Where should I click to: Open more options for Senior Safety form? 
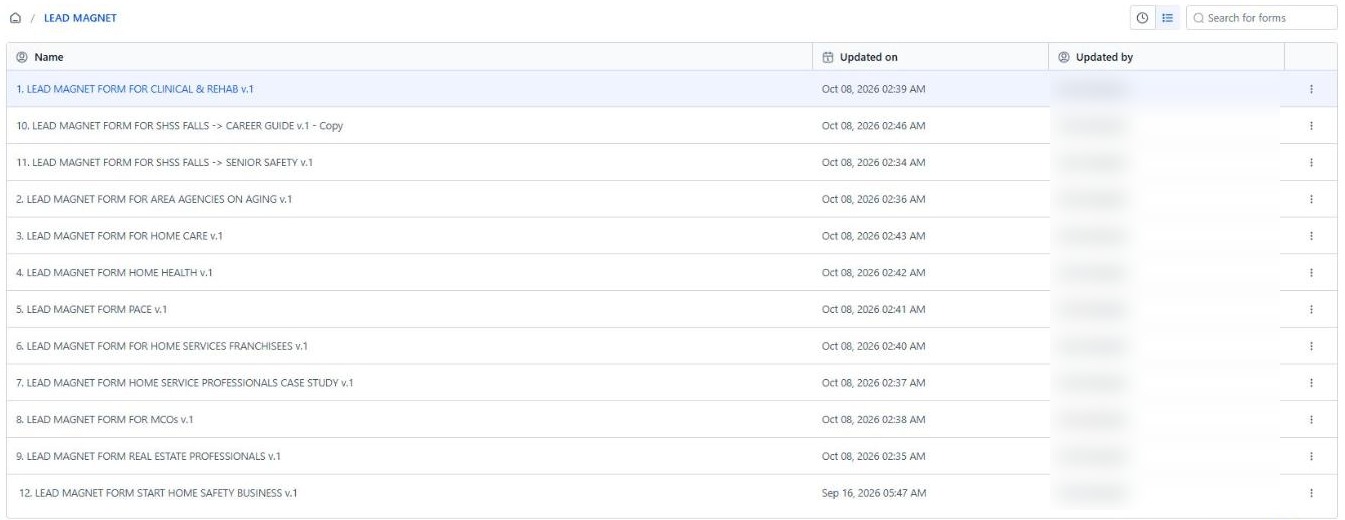(x=1311, y=162)
